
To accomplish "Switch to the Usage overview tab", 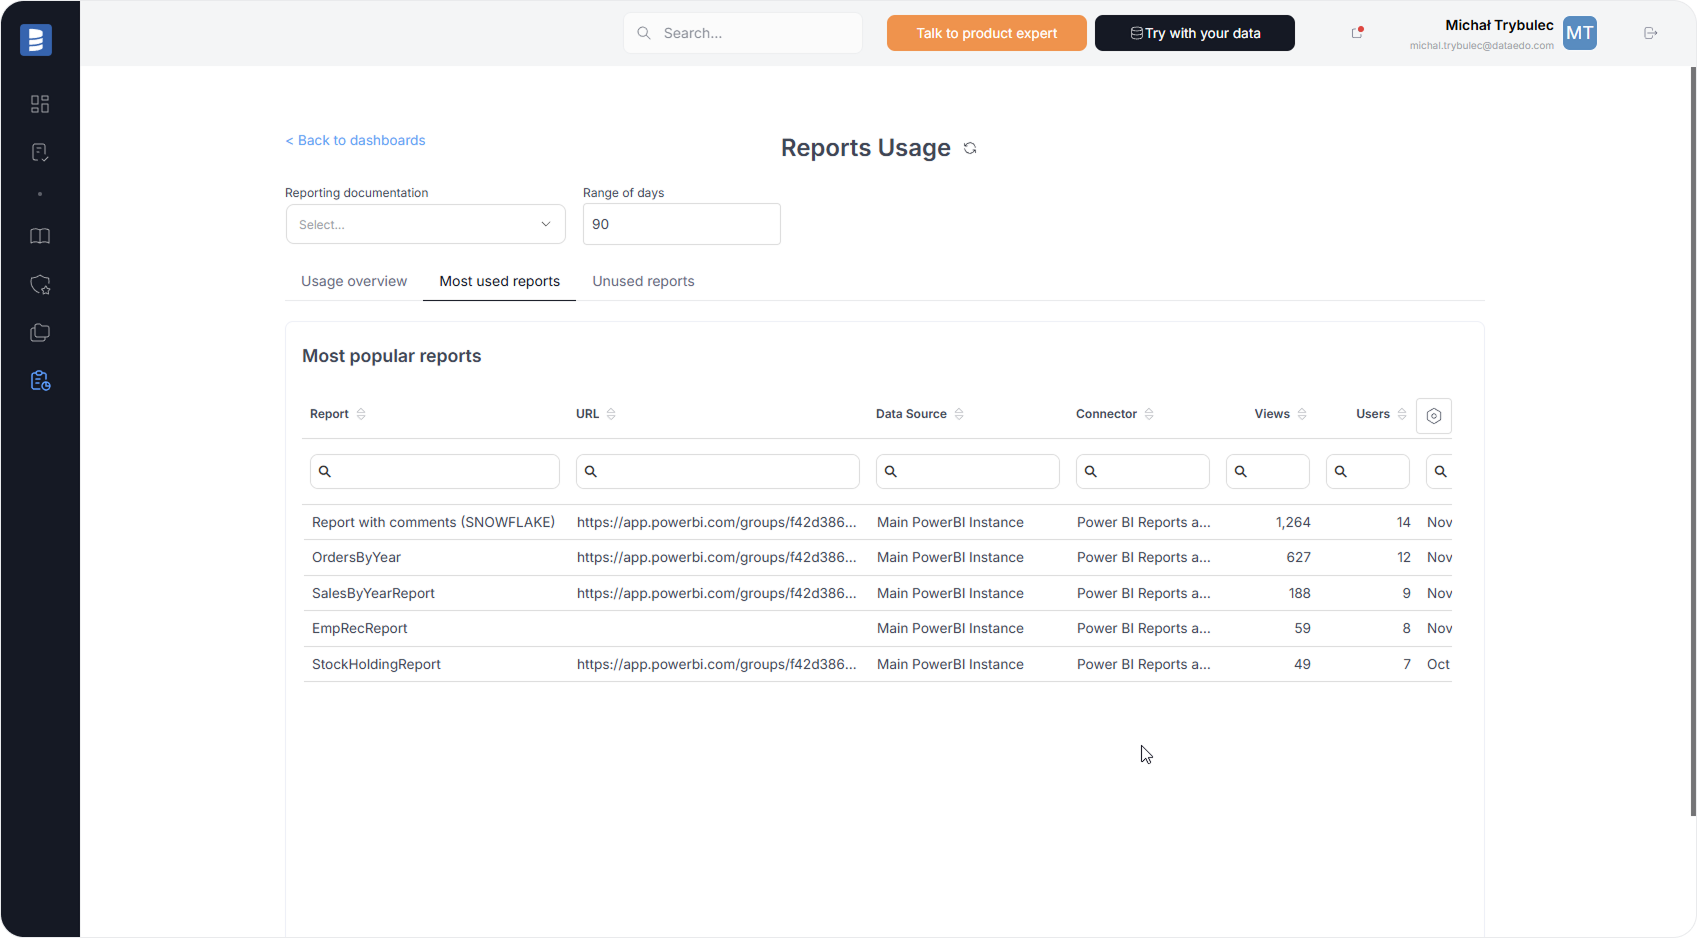I will coord(354,281).
